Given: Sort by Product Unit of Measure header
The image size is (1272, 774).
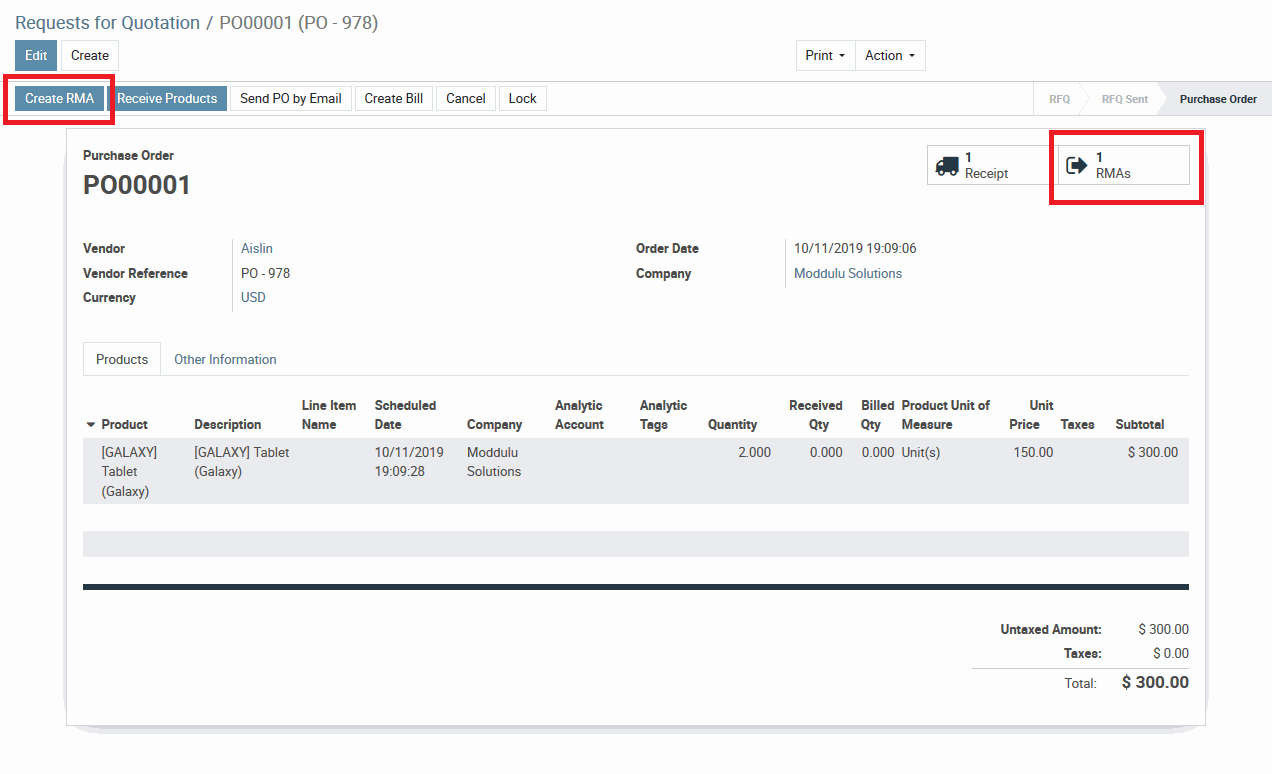Looking at the screenshot, I should tap(946, 415).
